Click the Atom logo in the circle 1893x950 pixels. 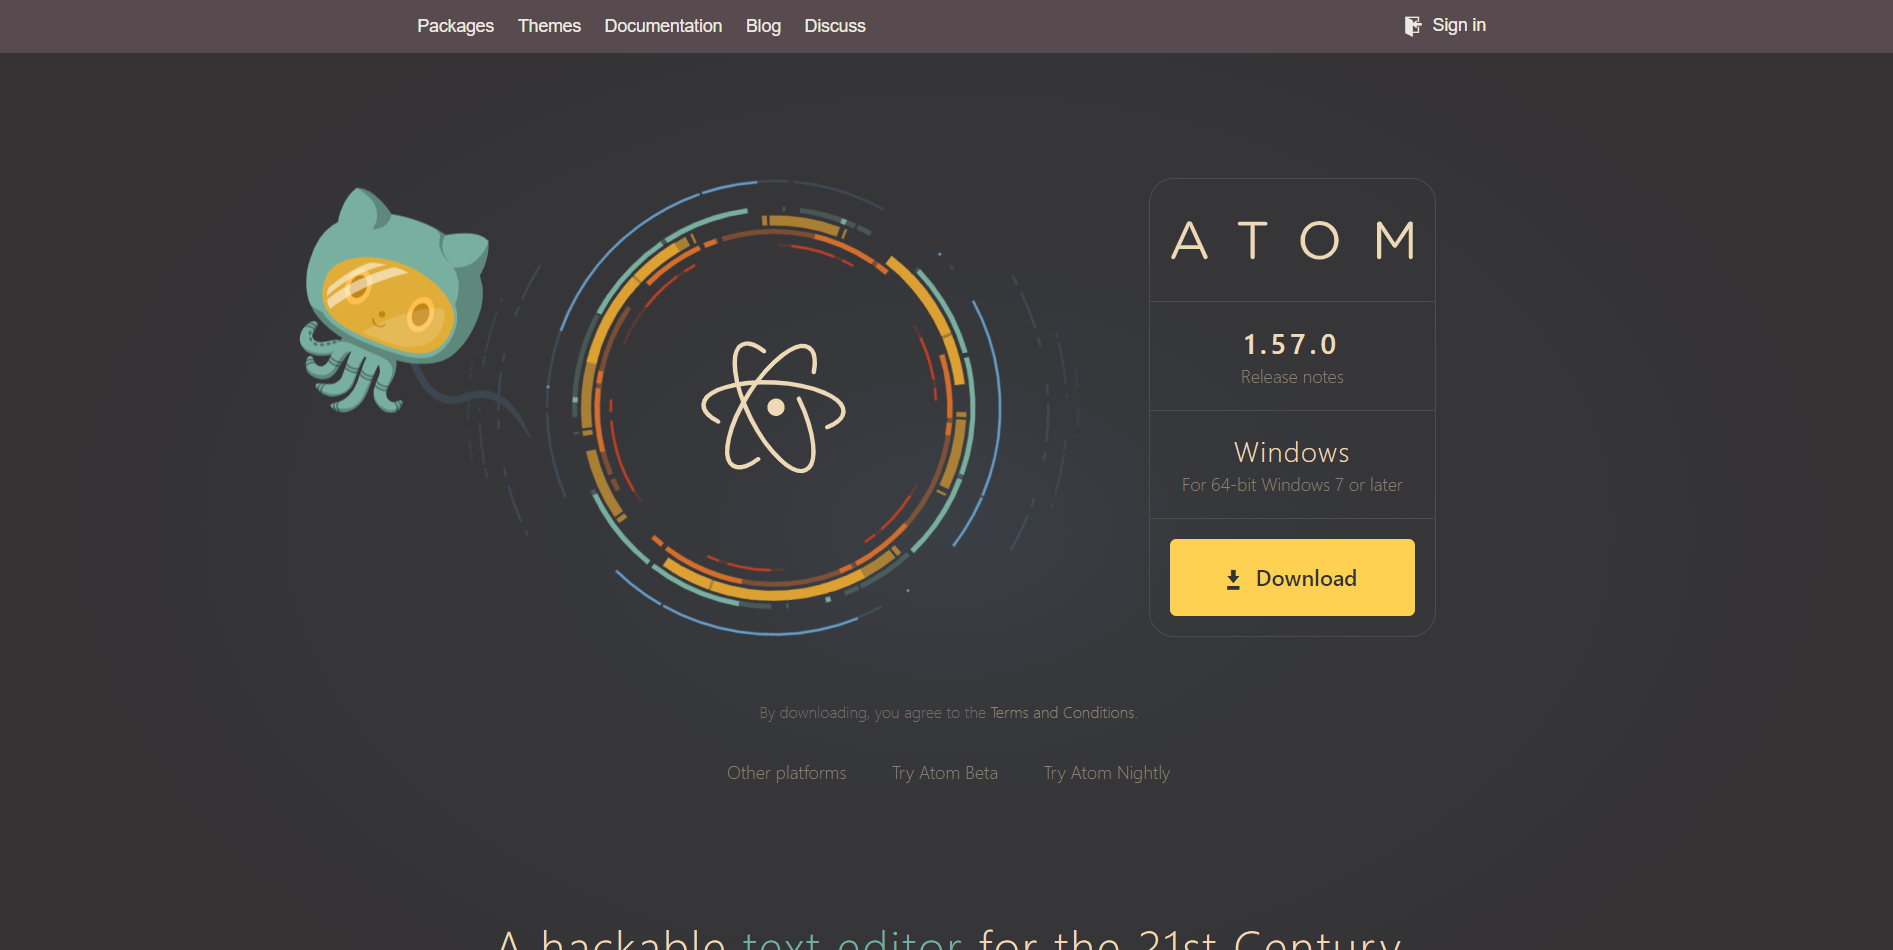point(774,407)
